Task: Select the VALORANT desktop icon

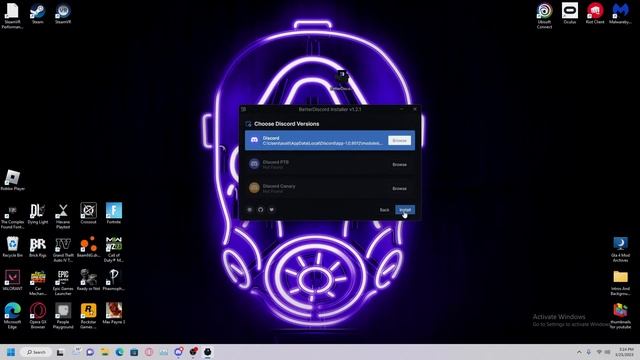Action: coord(12,281)
